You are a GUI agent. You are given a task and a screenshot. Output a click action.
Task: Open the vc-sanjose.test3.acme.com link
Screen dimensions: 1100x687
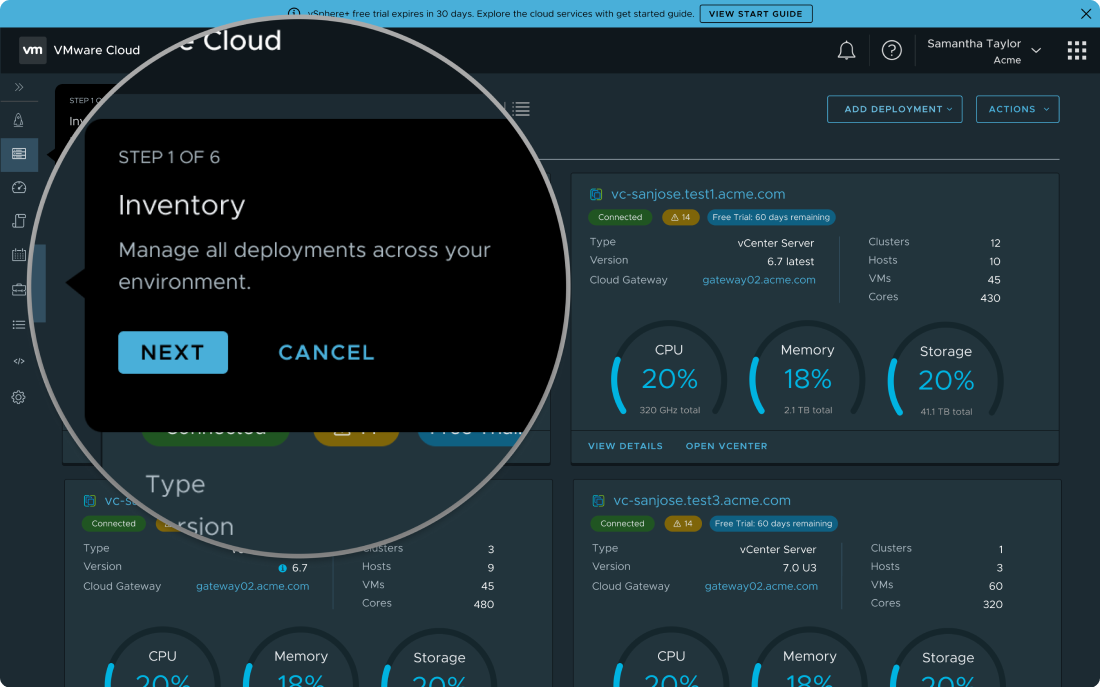(702, 501)
